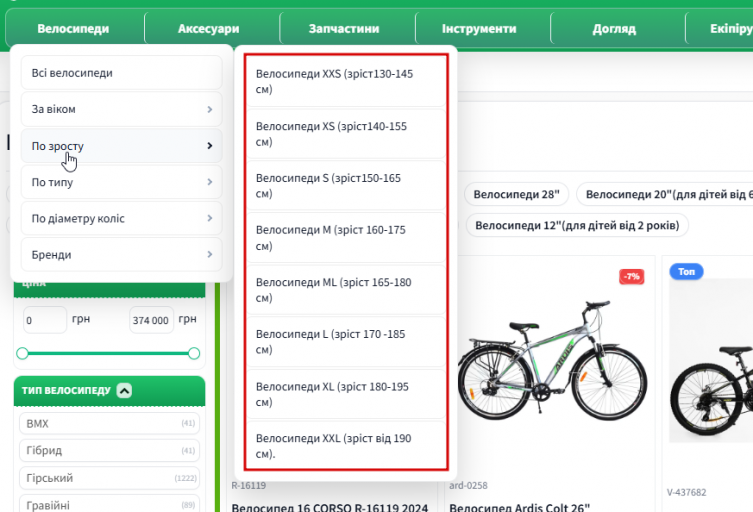Expand По типу submenu arrow
Screen dimensions: 753x512
pos(209,182)
